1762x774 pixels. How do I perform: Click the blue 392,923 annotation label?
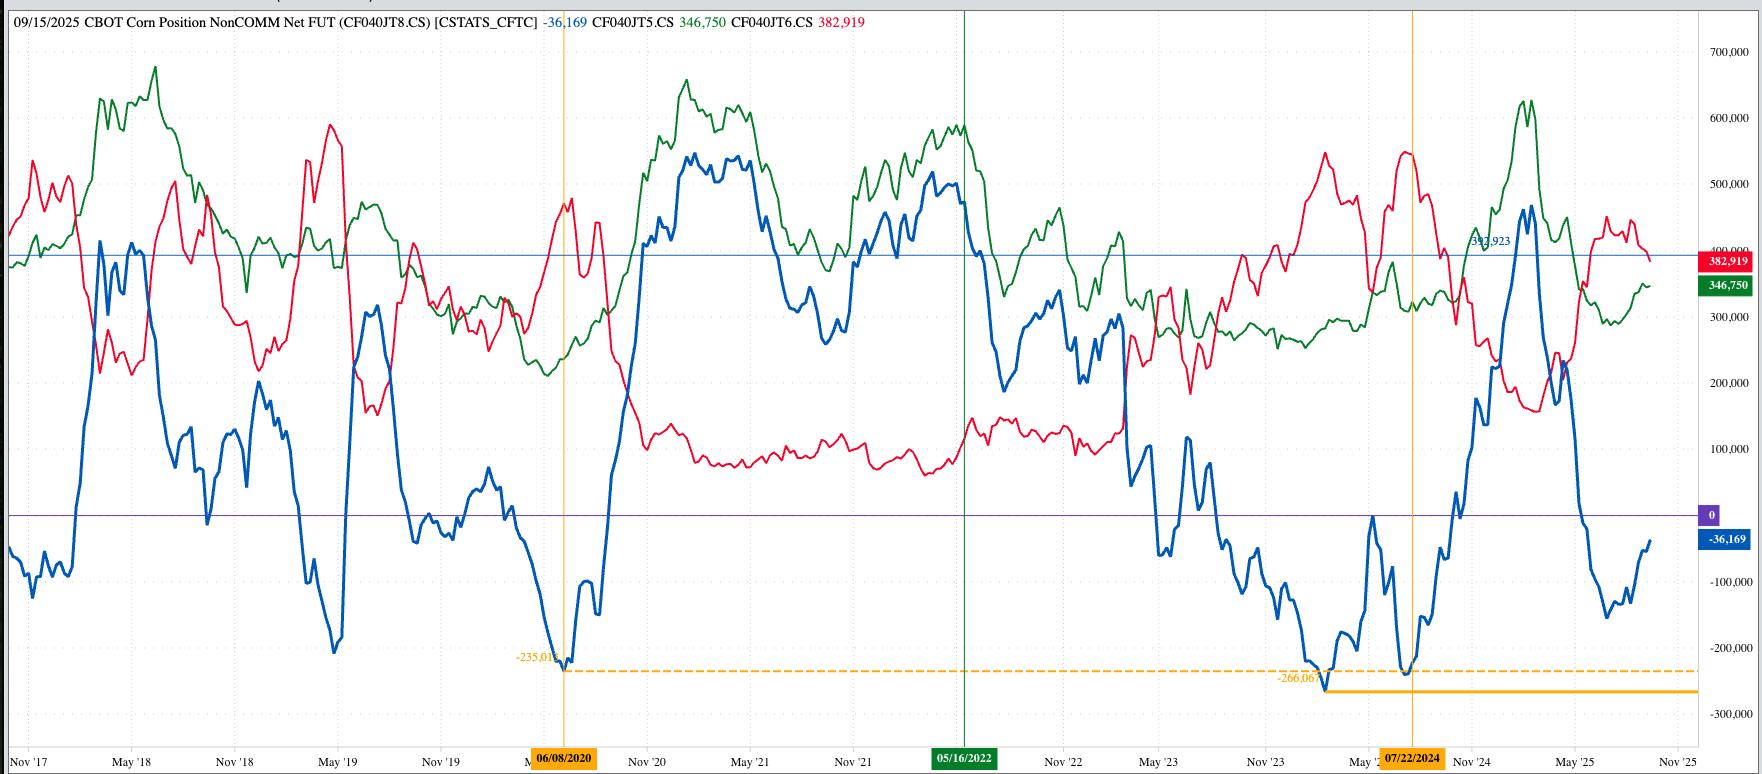tap(1490, 241)
